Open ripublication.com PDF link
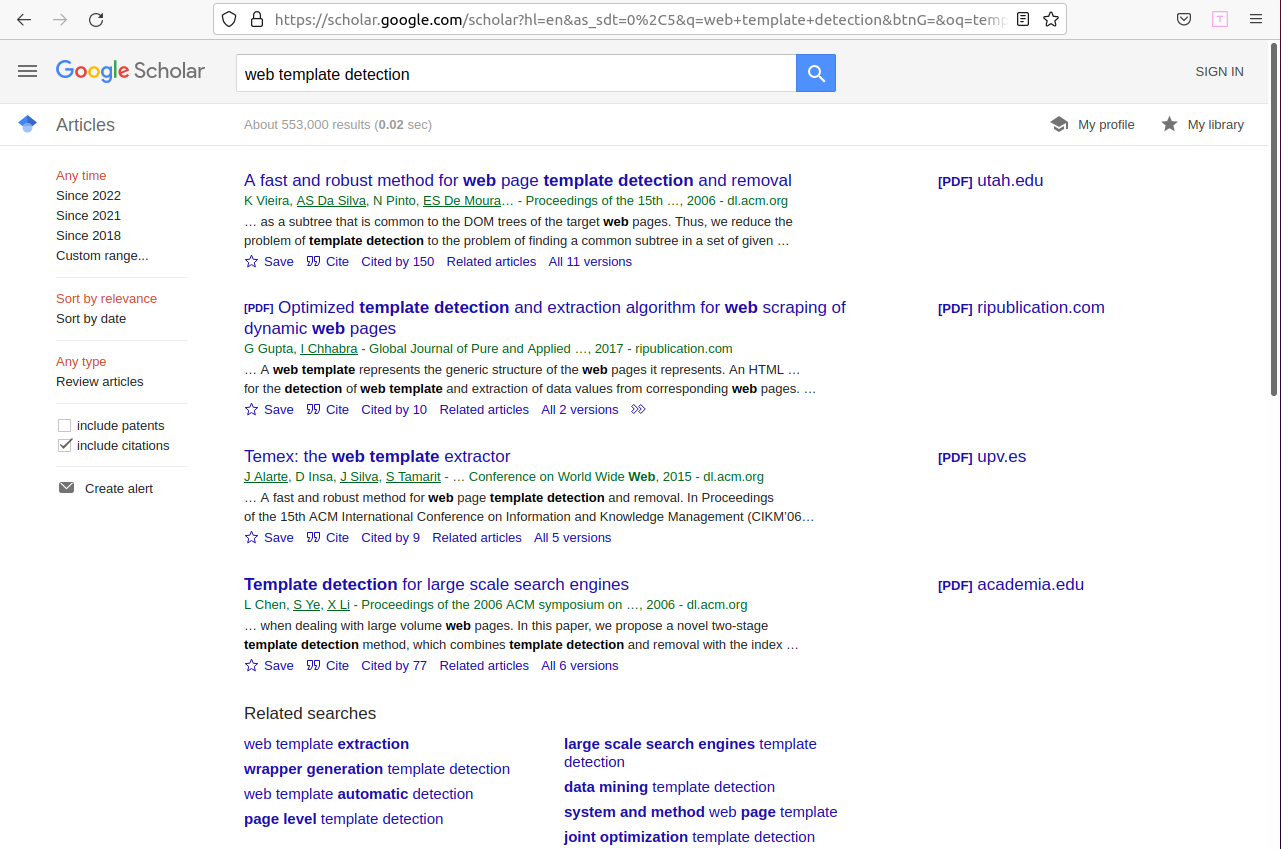The height and width of the screenshot is (849, 1281). tap(1021, 308)
